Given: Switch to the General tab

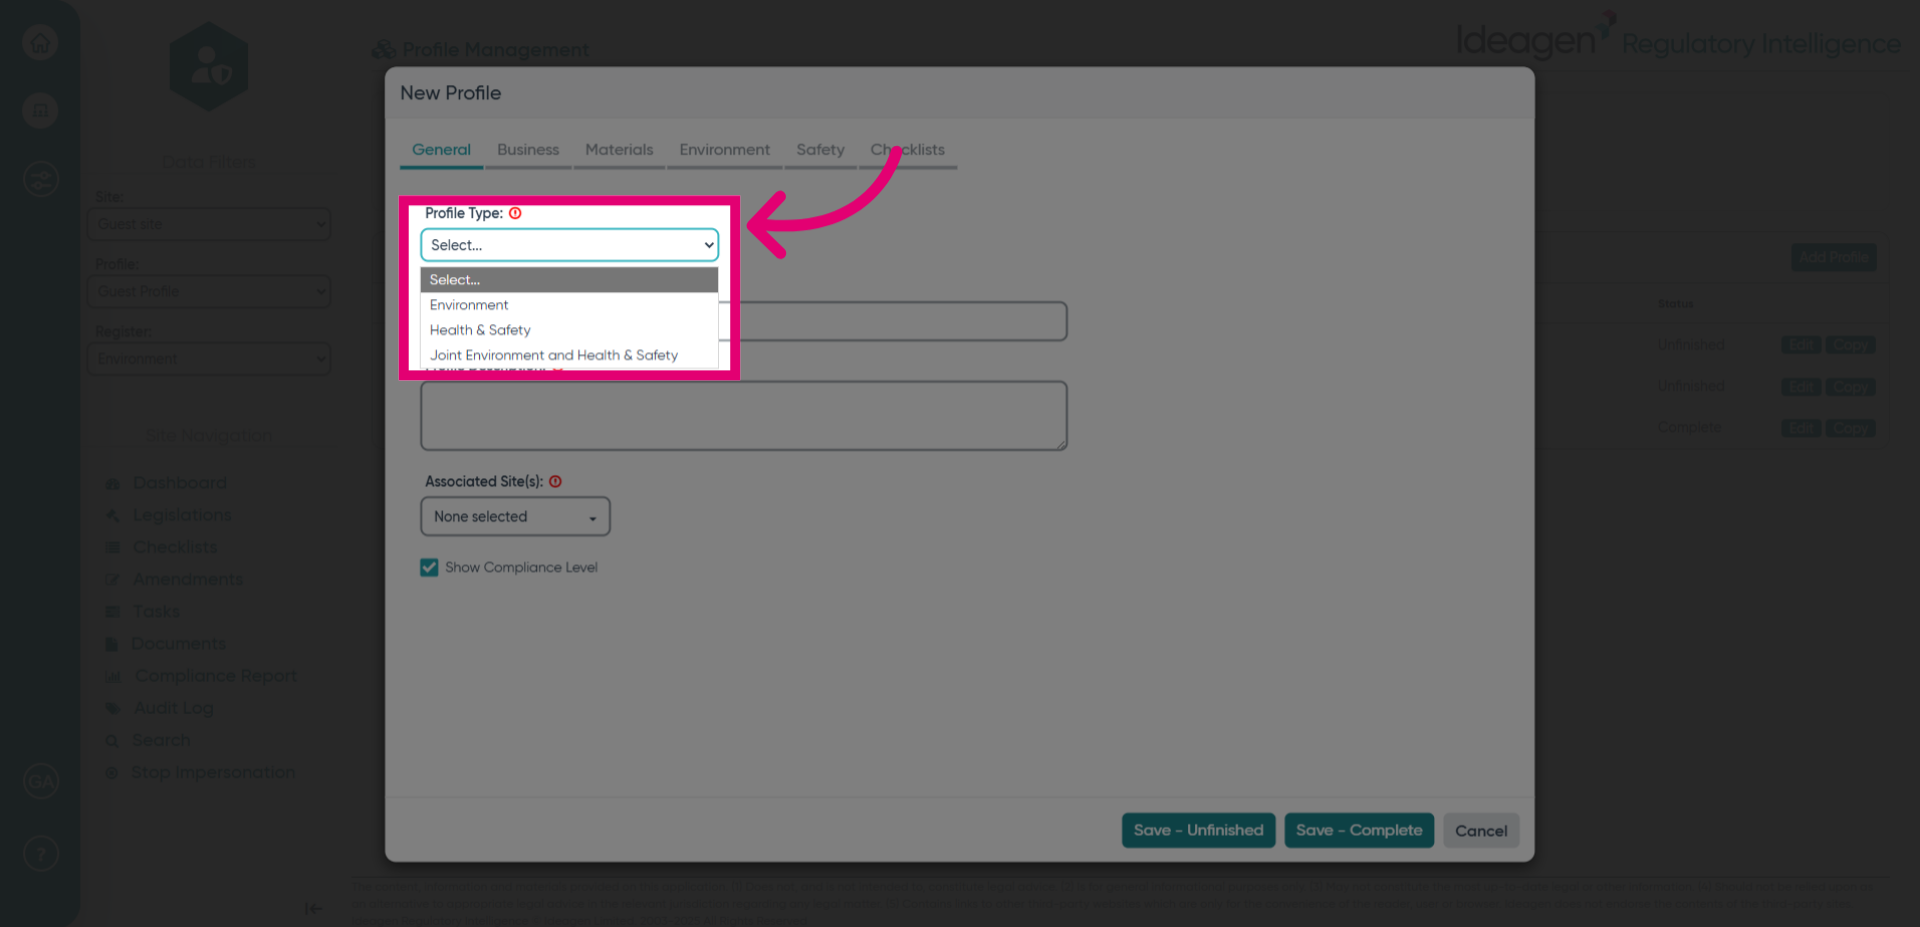Looking at the screenshot, I should click(x=441, y=150).
